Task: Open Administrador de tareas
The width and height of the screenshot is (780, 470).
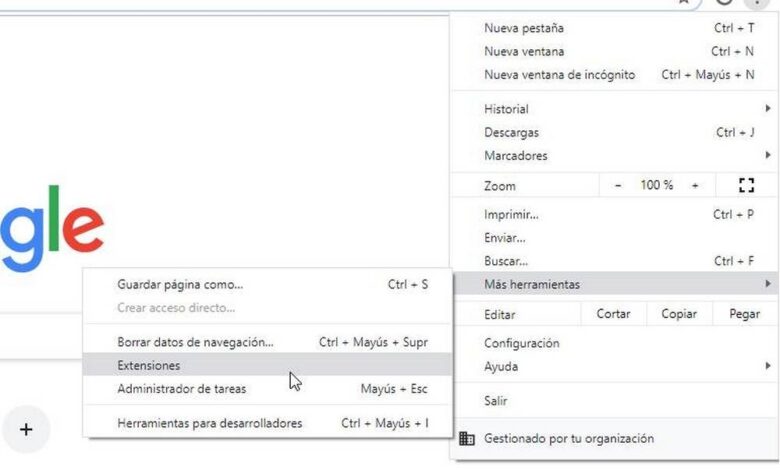Action: [x=268, y=389]
